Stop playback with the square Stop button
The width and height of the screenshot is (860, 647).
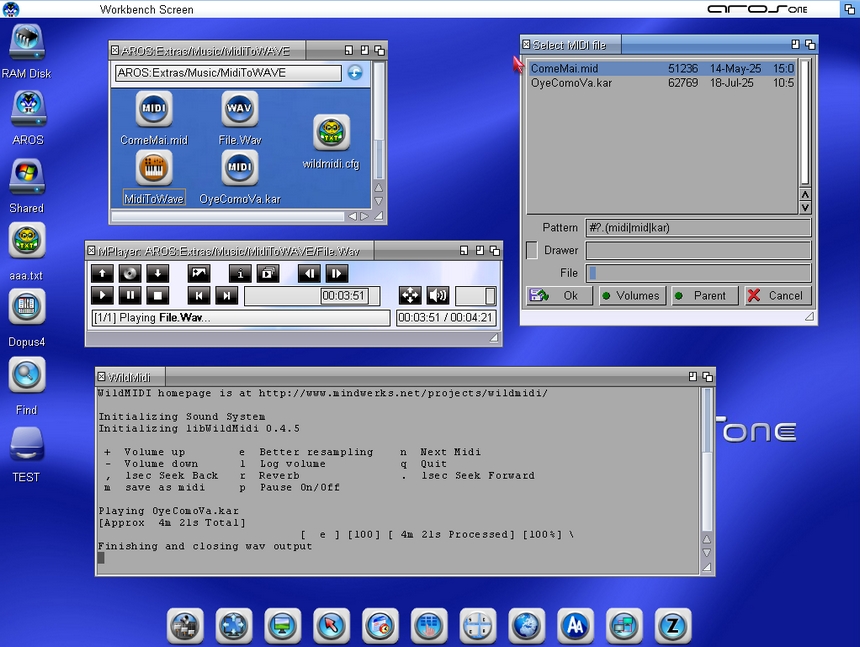[x=156, y=295]
